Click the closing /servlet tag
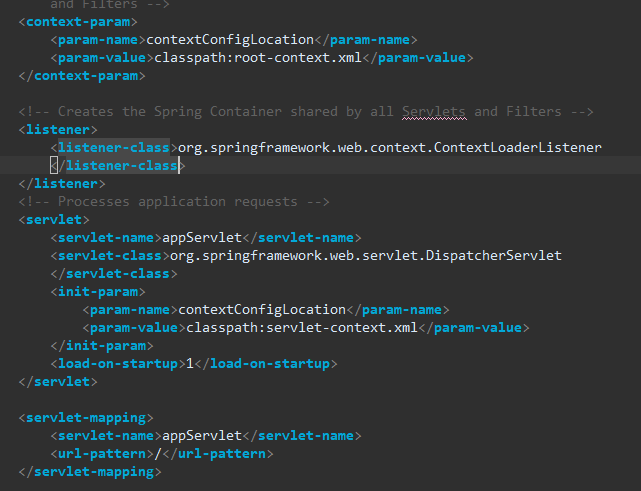641x491 pixels. tap(58, 381)
